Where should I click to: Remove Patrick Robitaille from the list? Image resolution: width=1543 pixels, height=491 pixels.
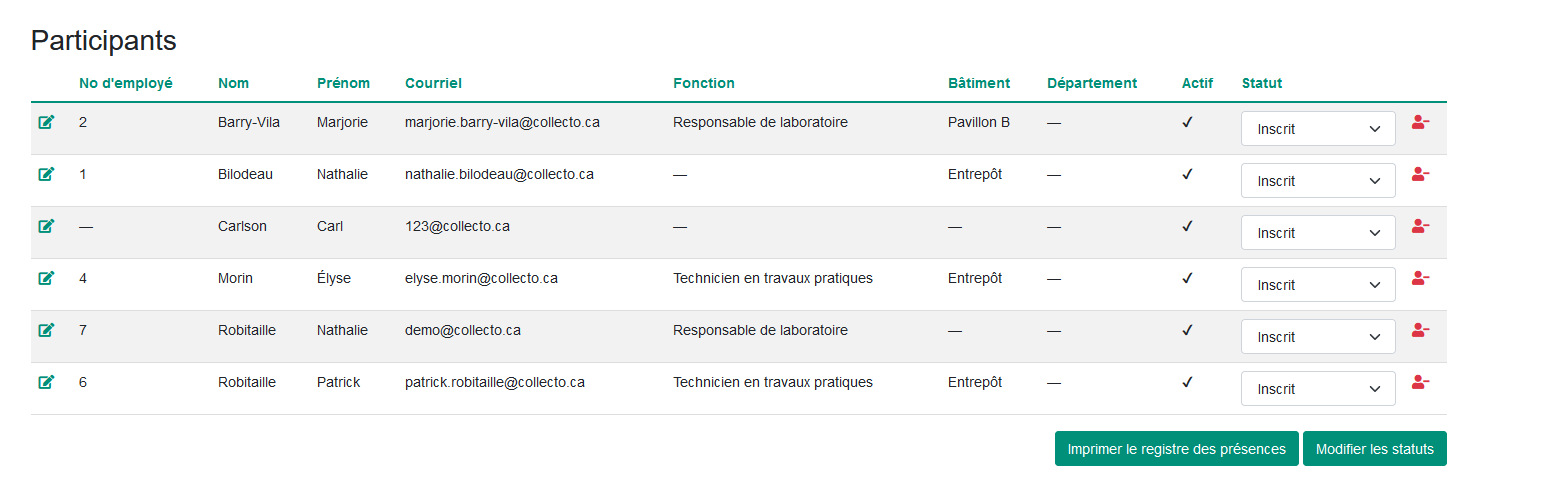[1420, 382]
